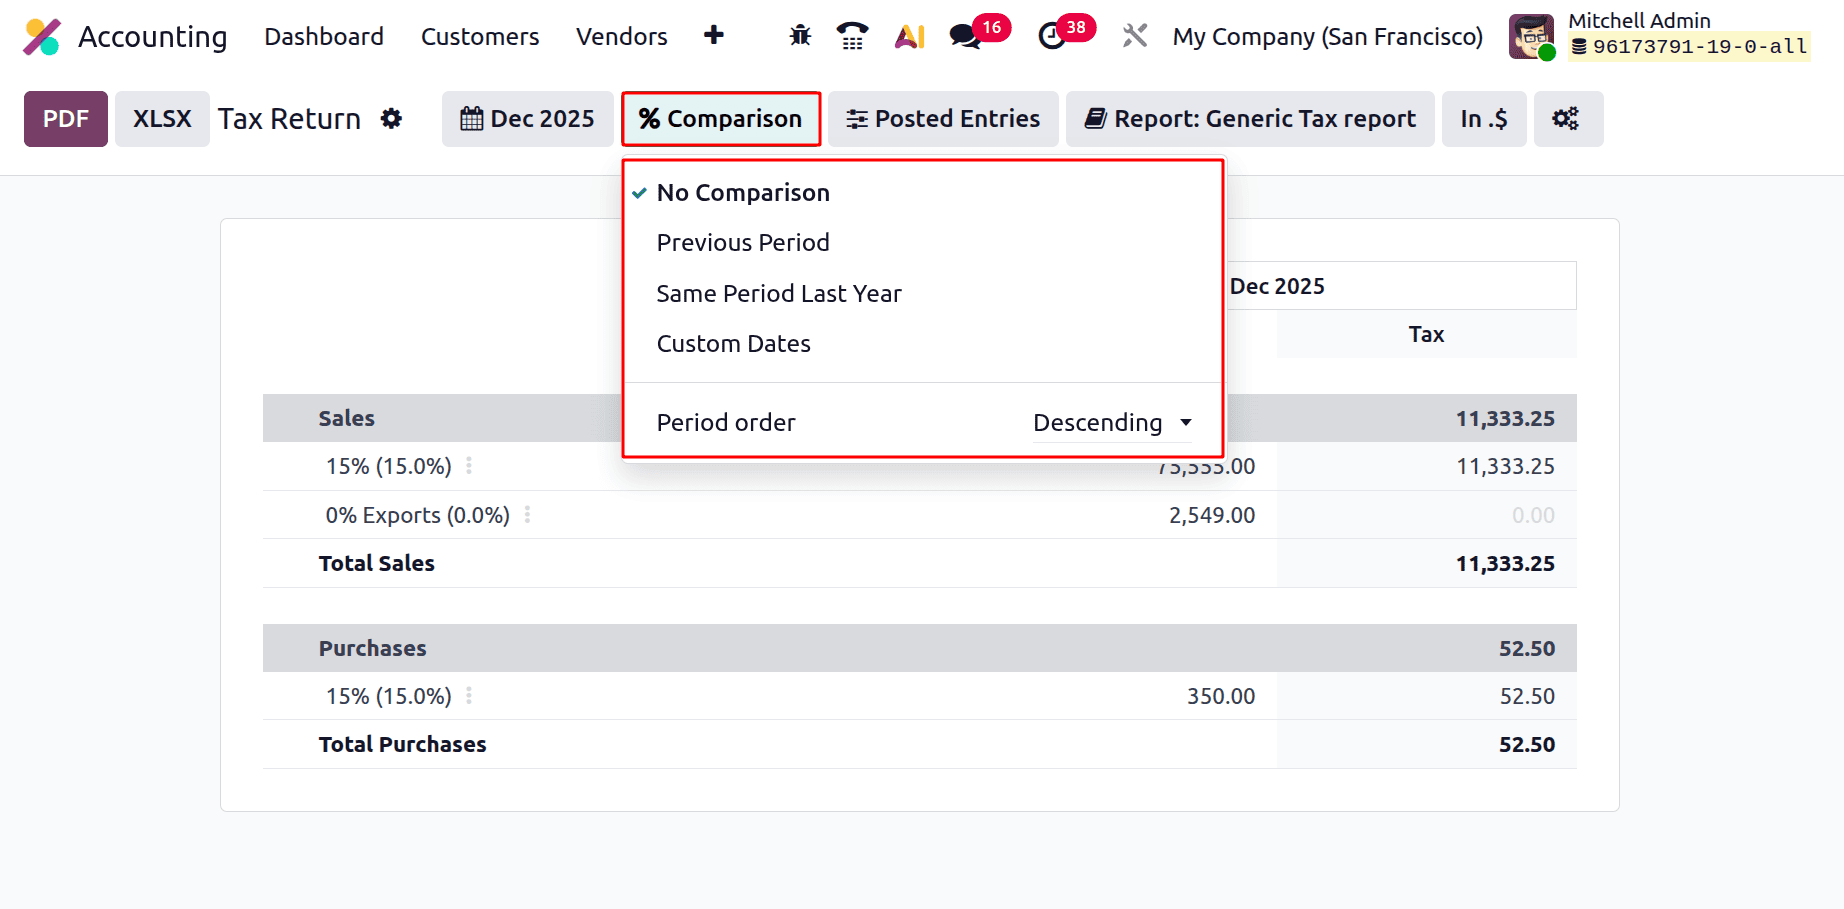Image resolution: width=1844 pixels, height=909 pixels.
Task: Open the AI assistant icon
Action: click(910, 36)
